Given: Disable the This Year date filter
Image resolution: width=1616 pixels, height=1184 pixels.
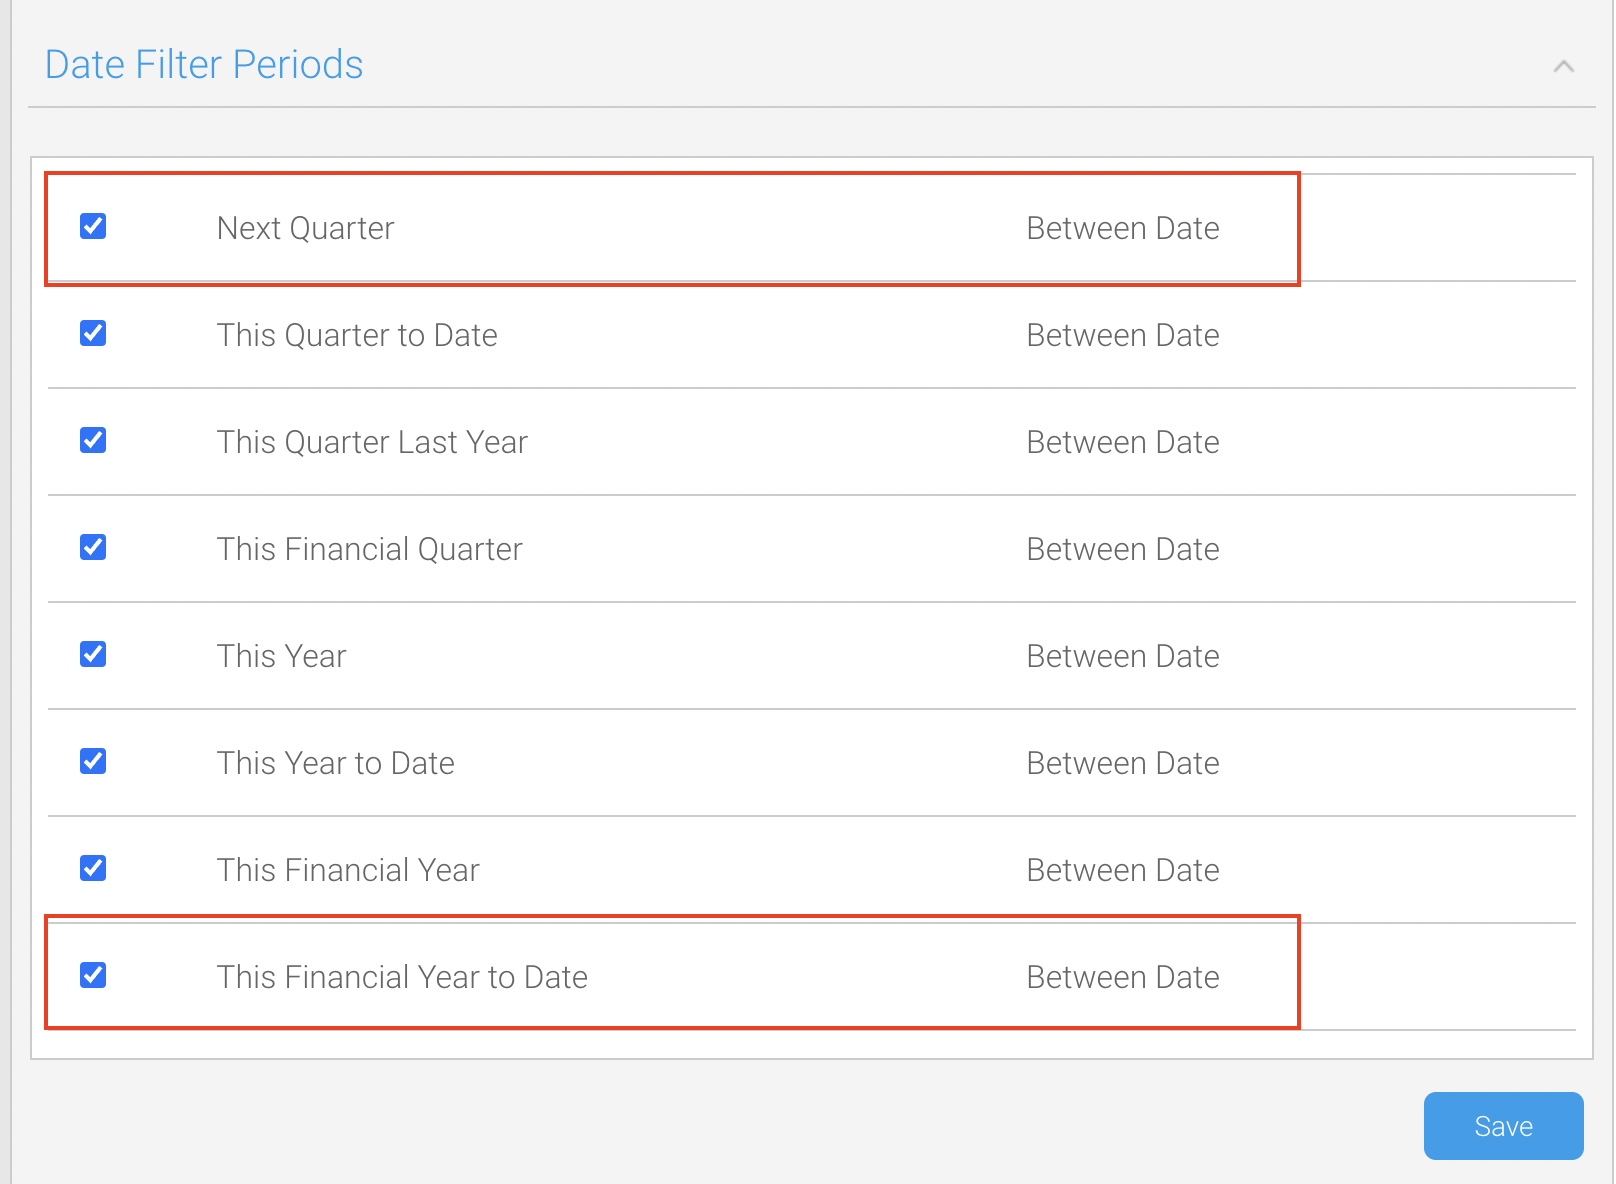Looking at the screenshot, I should pos(92,655).
